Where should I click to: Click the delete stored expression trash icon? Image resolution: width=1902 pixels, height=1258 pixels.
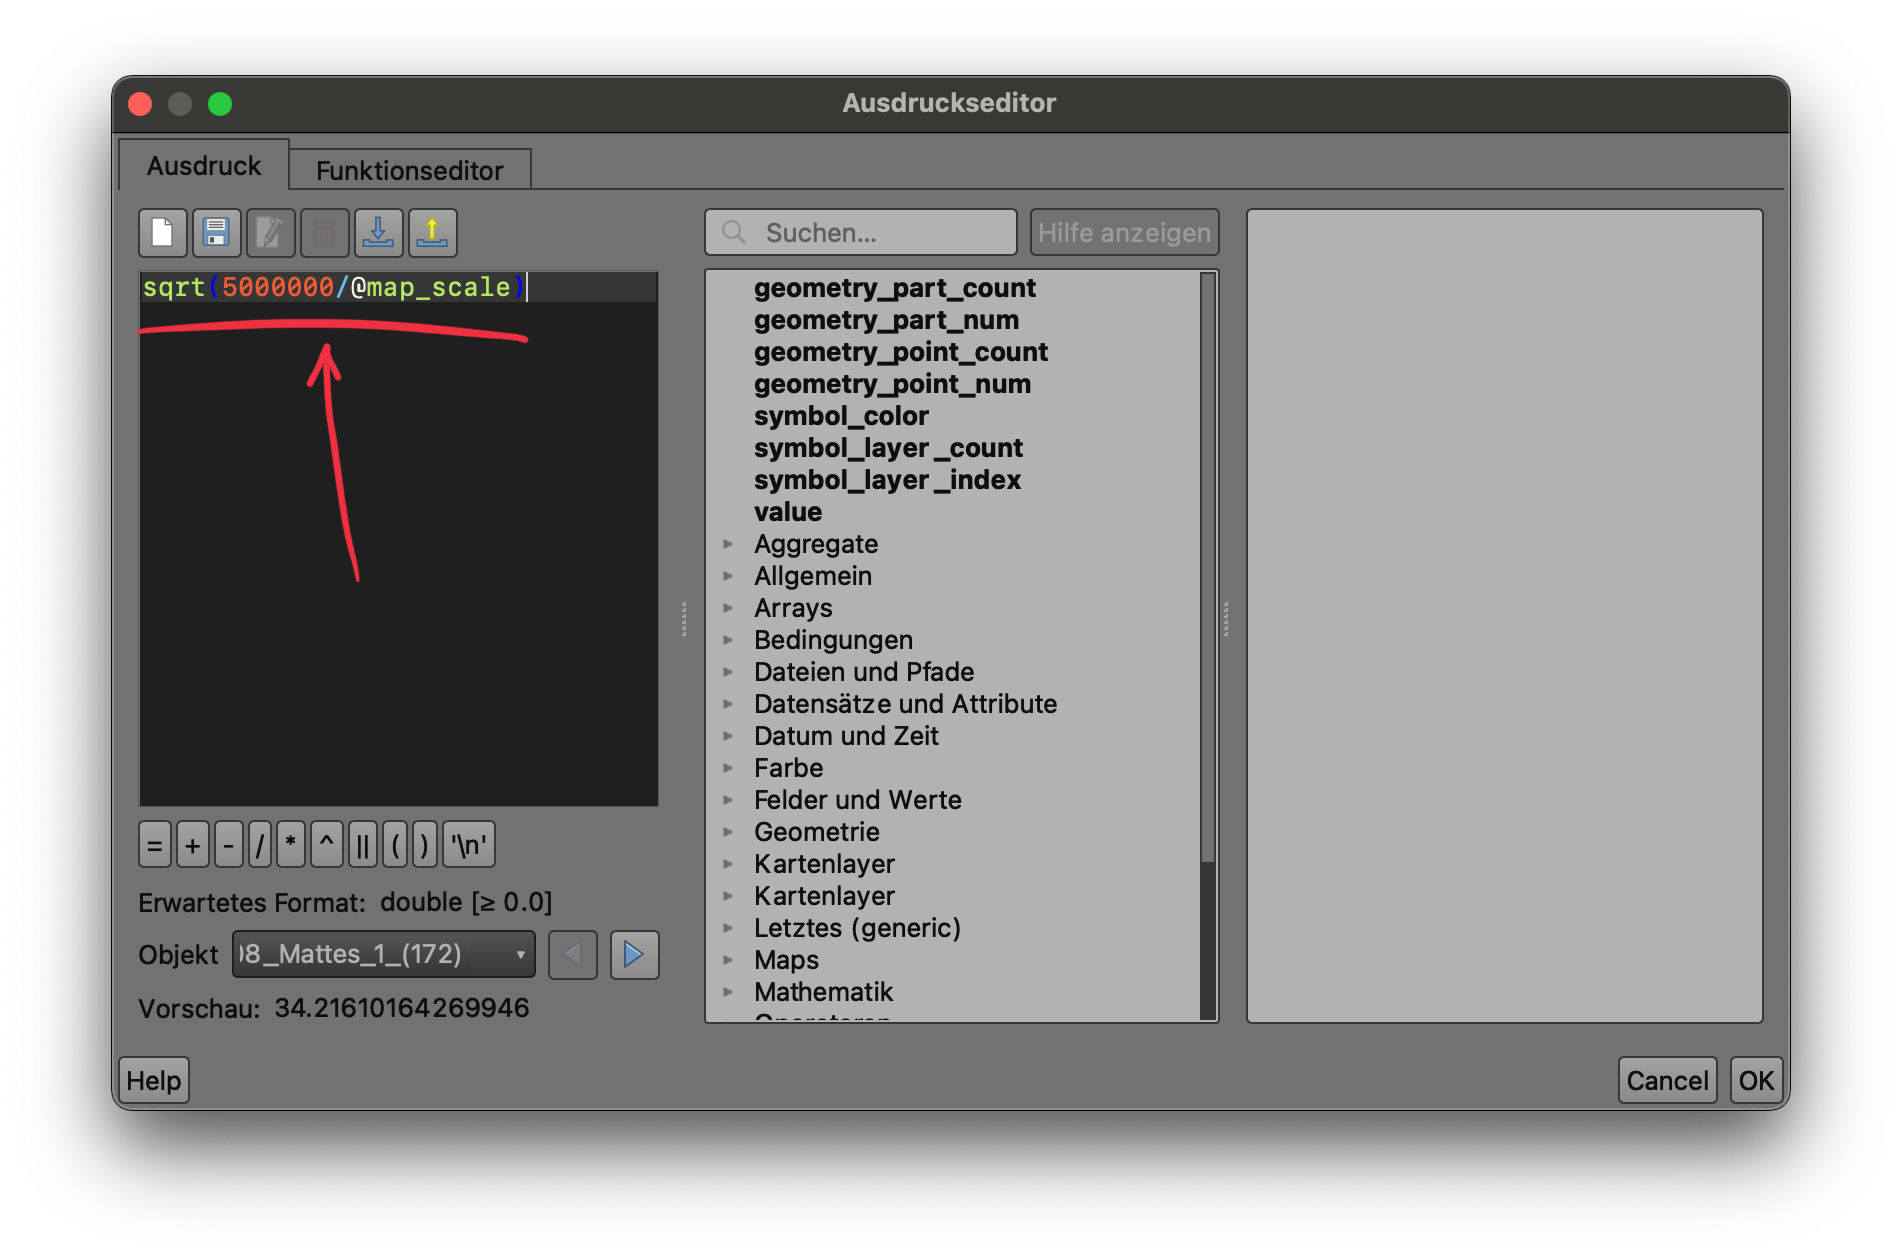tap(324, 233)
